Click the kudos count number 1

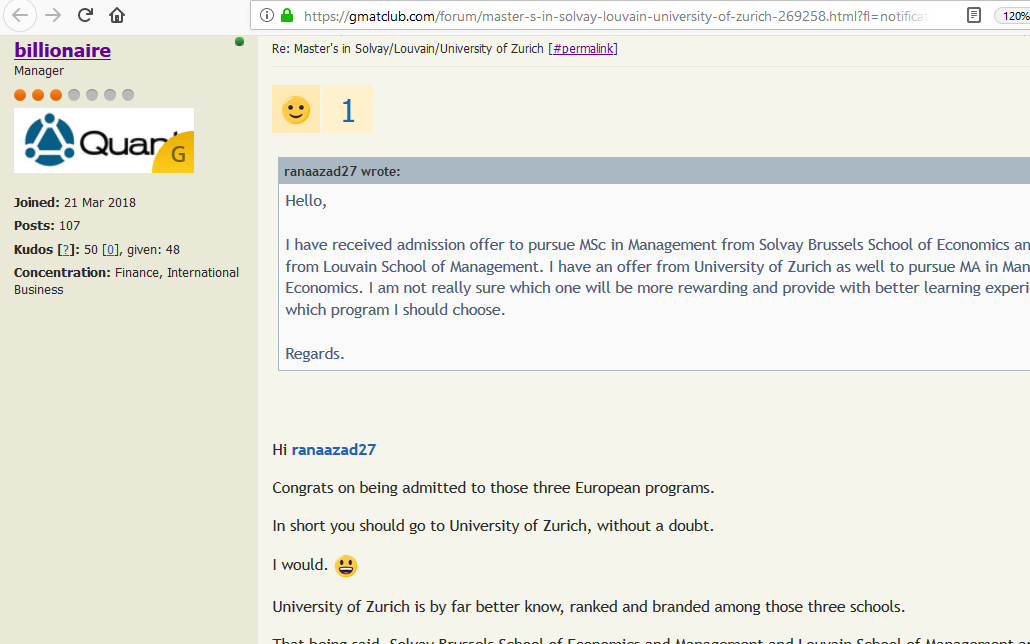click(x=348, y=110)
